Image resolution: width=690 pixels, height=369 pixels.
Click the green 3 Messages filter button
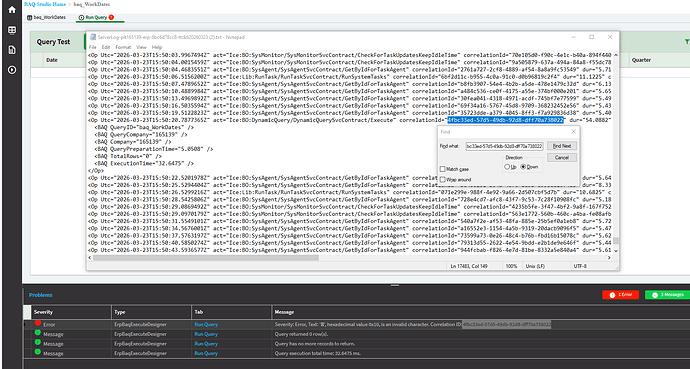click(667, 295)
